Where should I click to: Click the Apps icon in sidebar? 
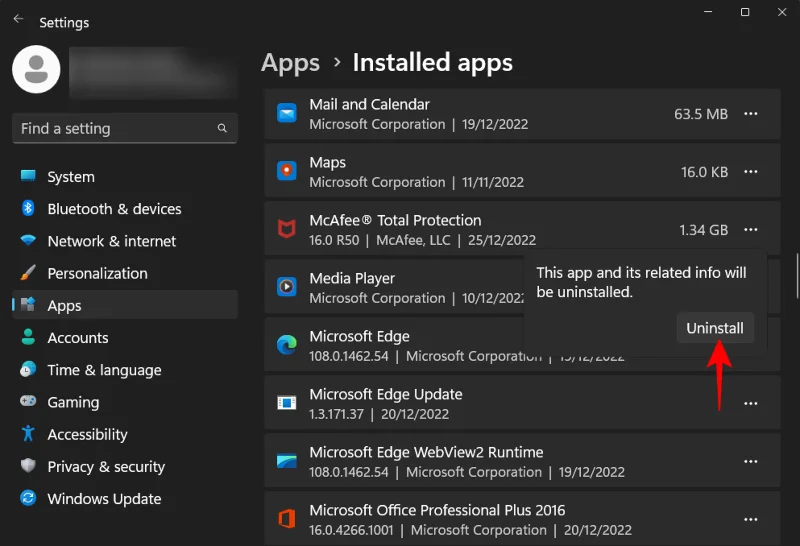click(x=28, y=305)
